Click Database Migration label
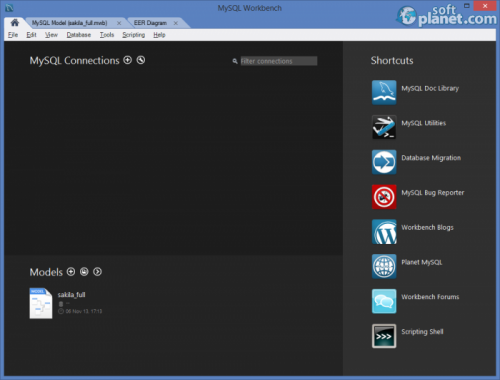Image resolution: width=500 pixels, height=380 pixels. [431, 158]
